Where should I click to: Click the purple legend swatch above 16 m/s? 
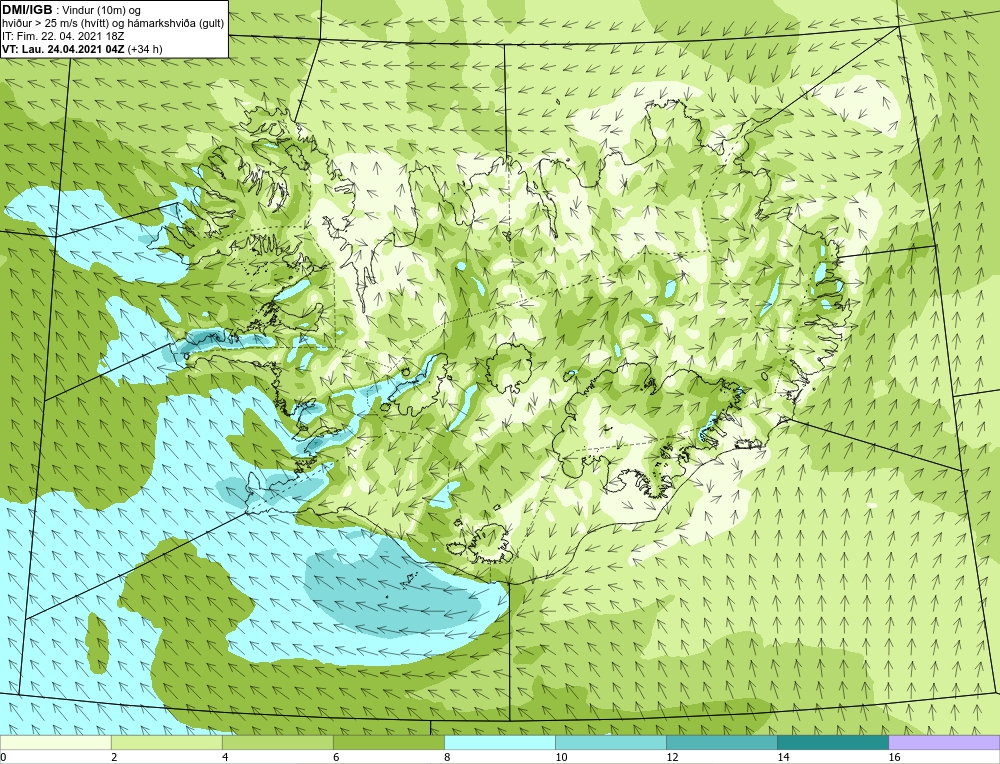[944, 742]
